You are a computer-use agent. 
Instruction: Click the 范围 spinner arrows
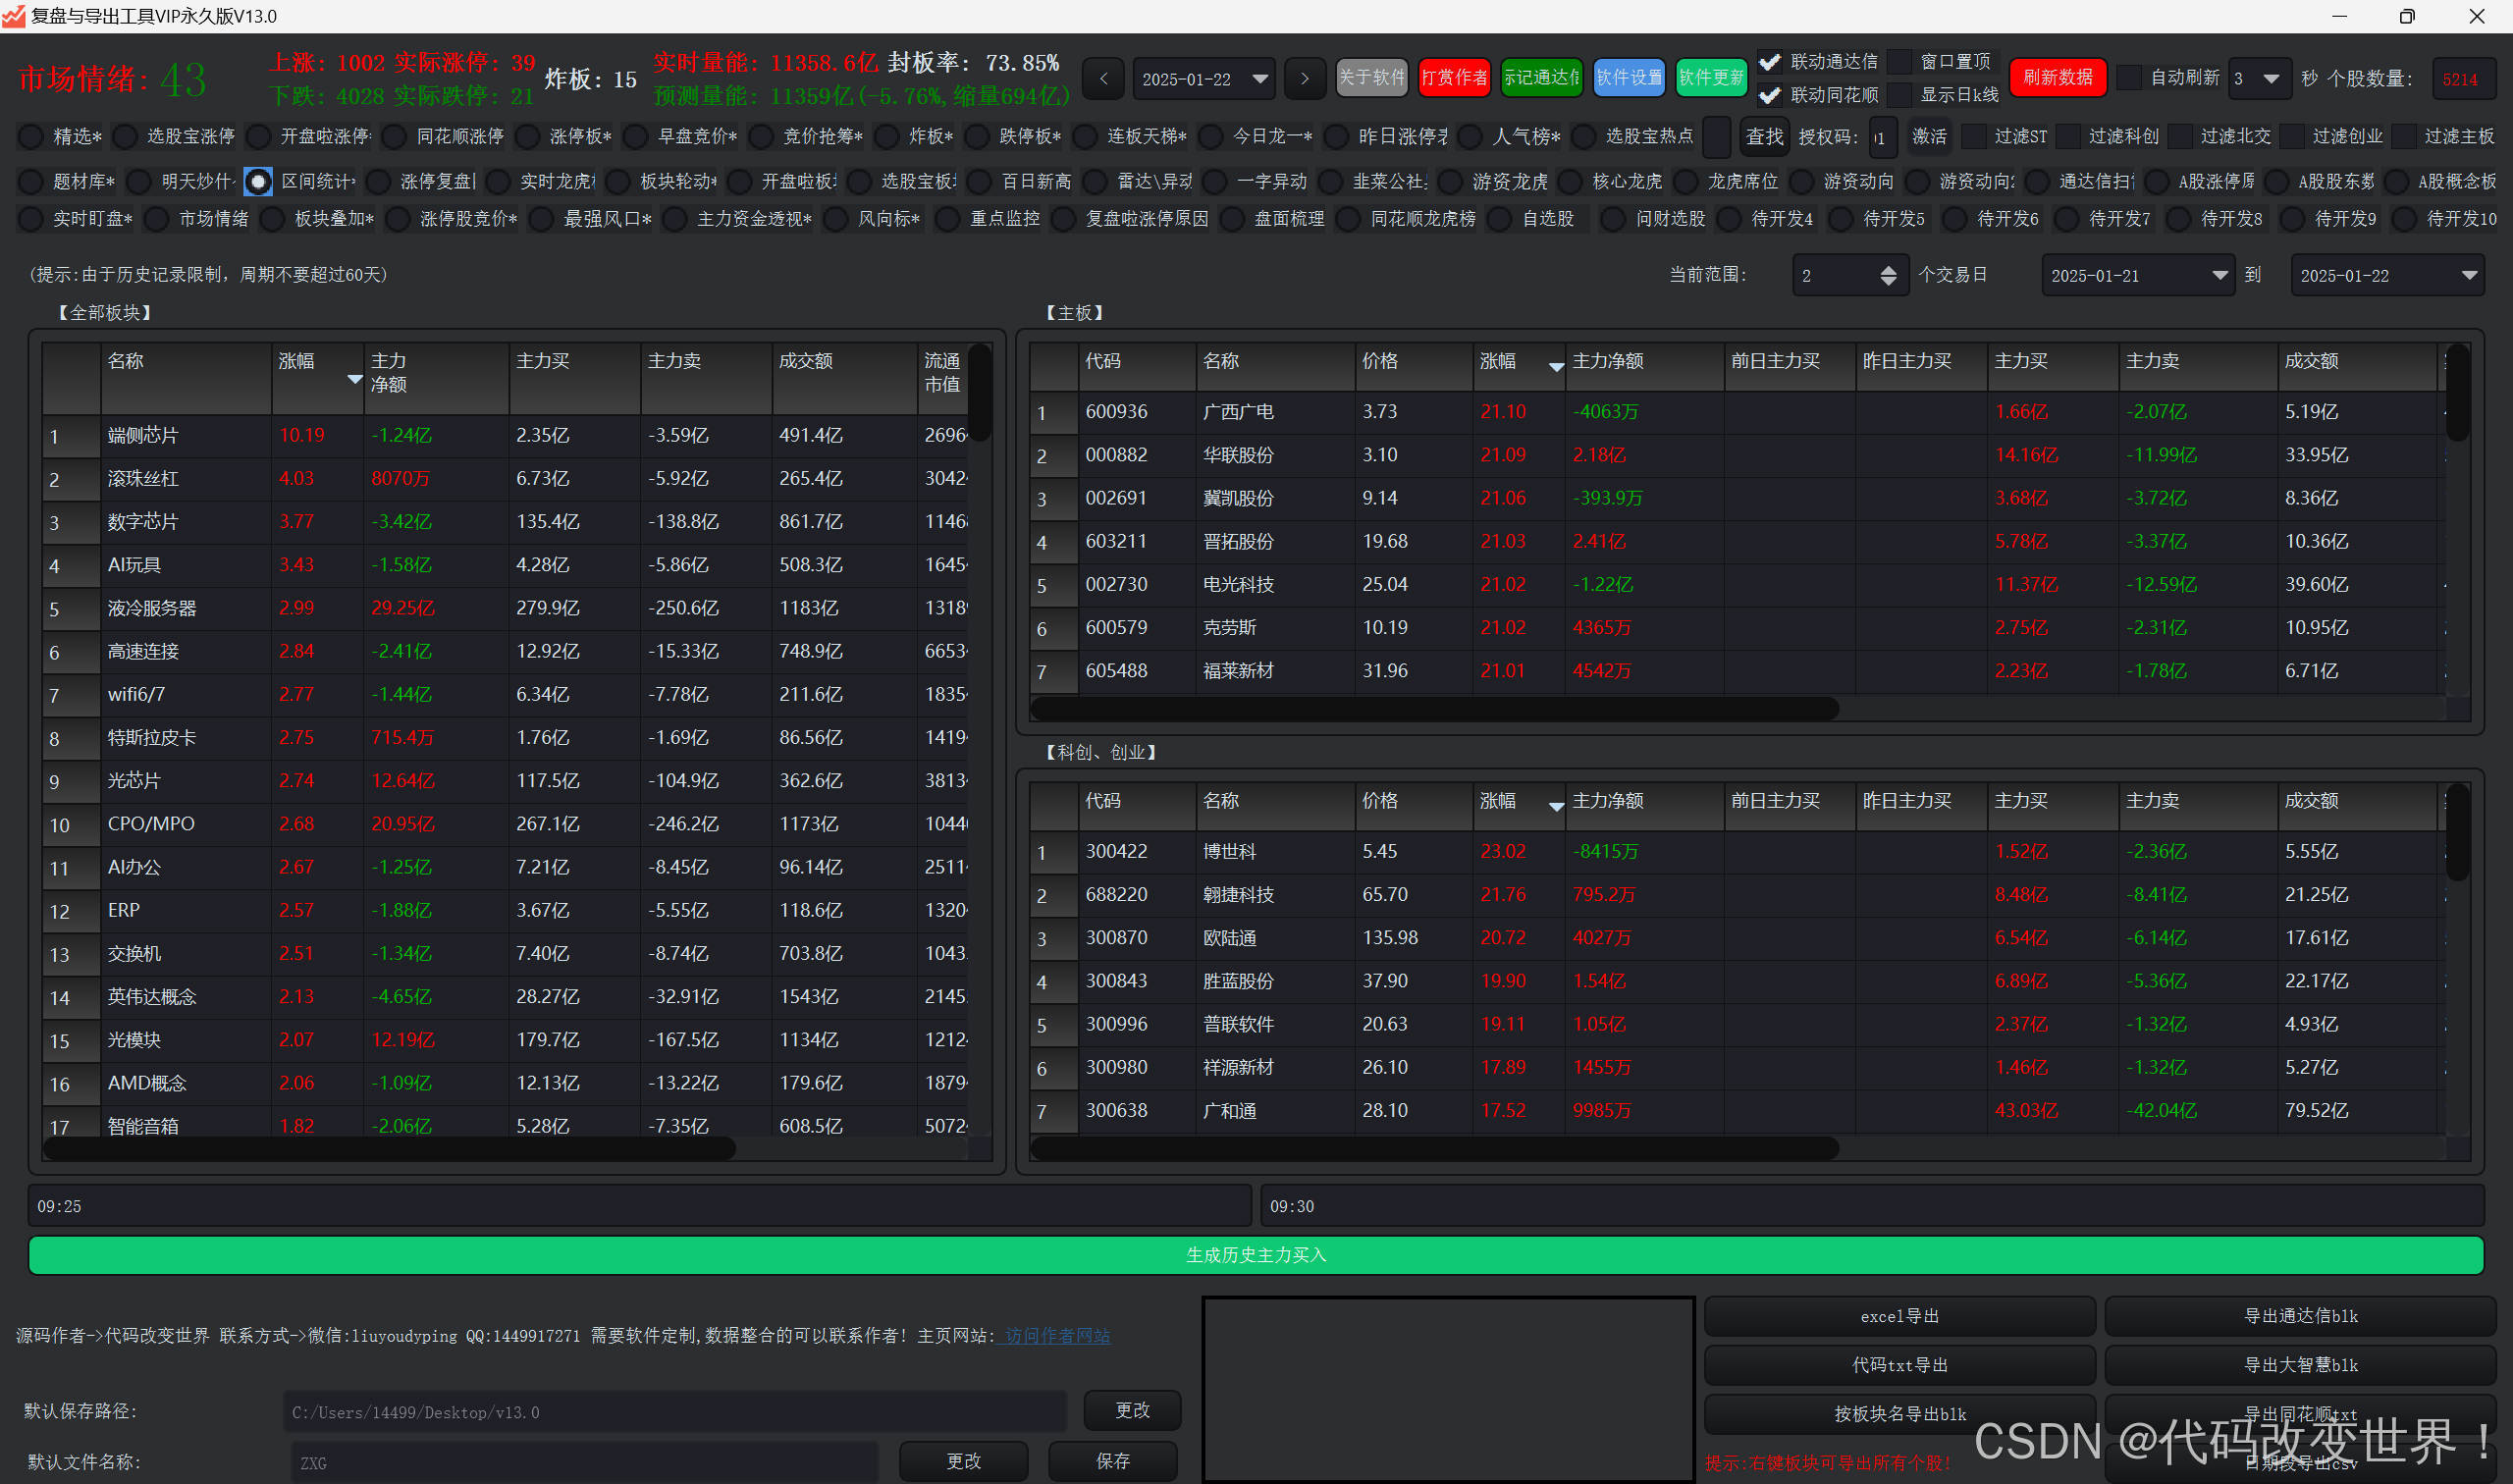(1887, 275)
